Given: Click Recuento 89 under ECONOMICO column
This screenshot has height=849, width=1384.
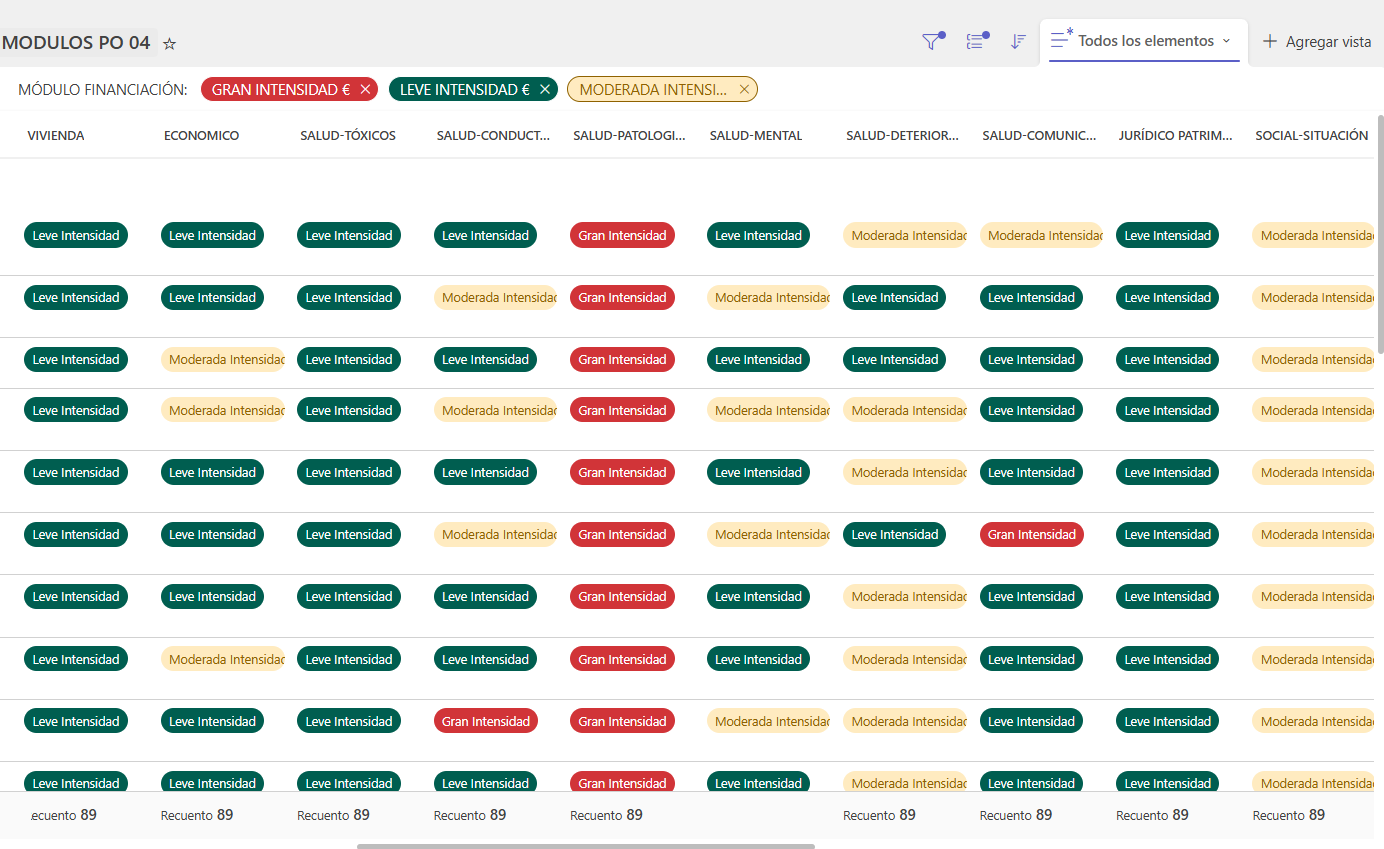Looking at the screenshot, I should point(197,815).
